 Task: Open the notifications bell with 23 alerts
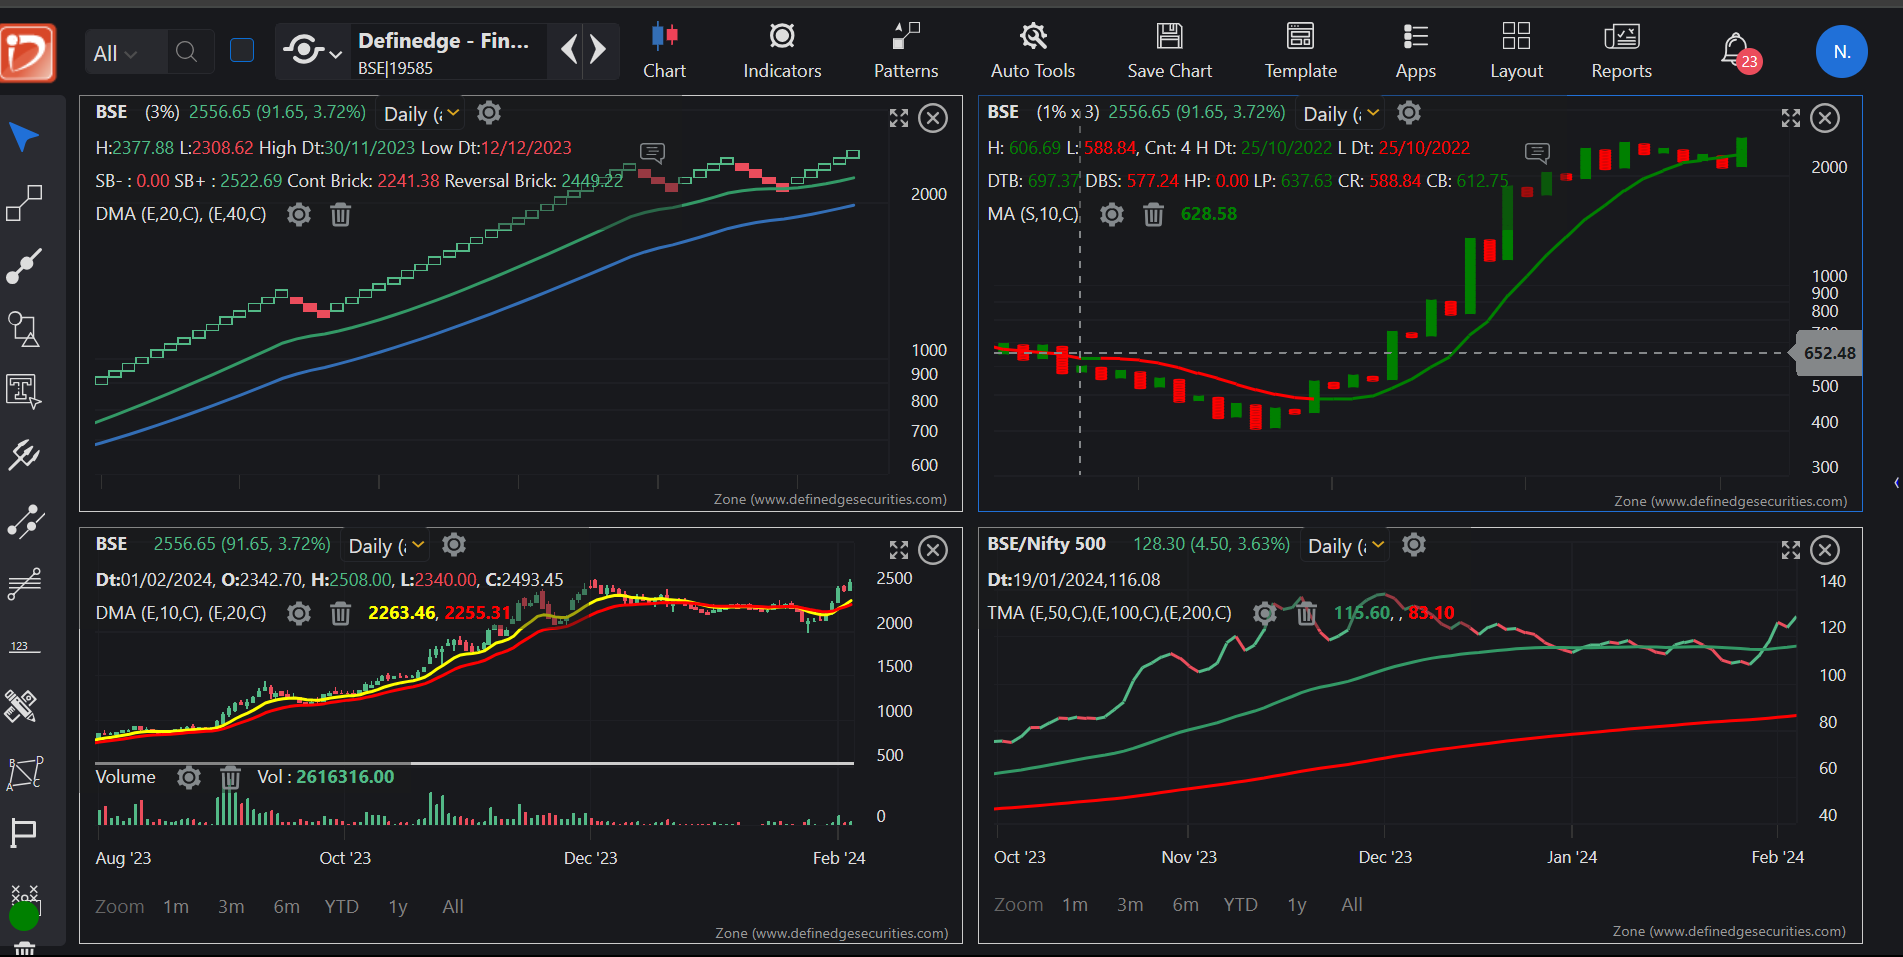[x=1739, y=51]
